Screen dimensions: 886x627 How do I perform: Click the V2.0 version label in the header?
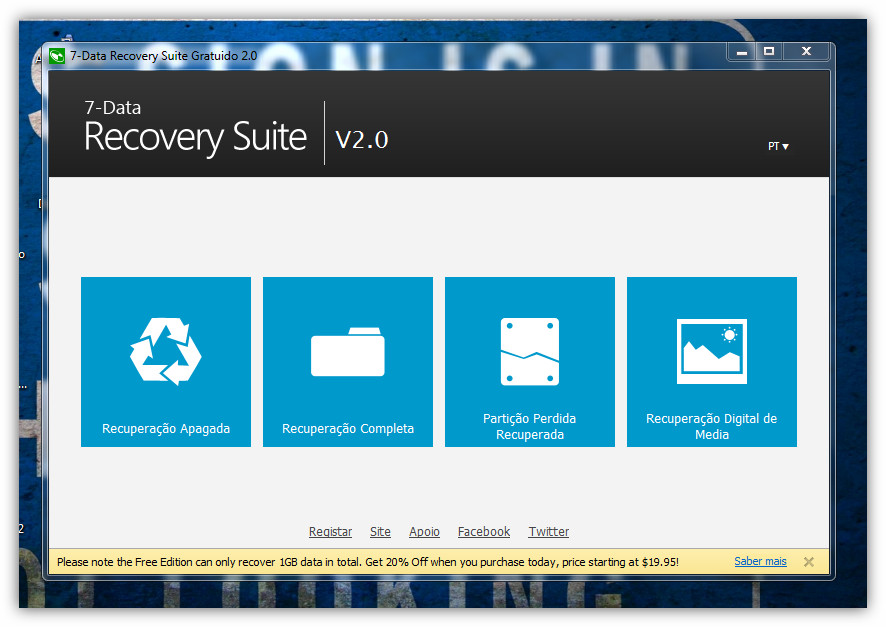tap(362, 140)
